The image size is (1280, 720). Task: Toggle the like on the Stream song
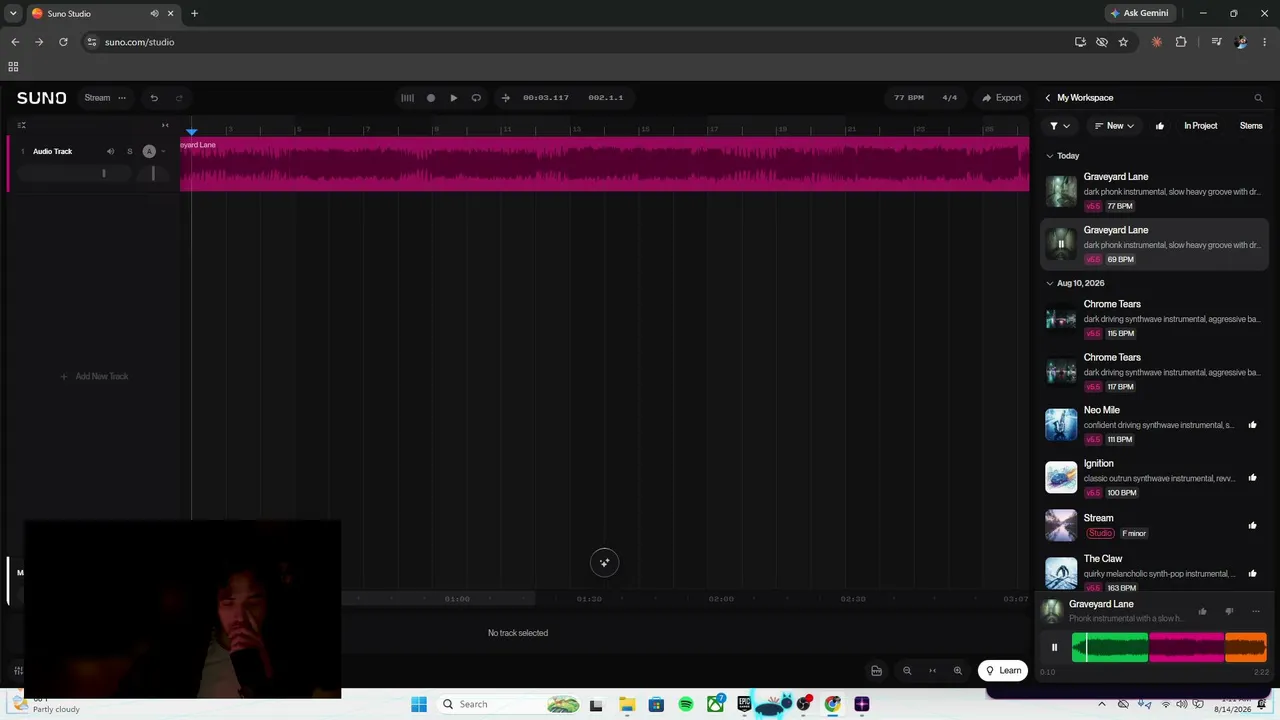[x=1253, y=526]
